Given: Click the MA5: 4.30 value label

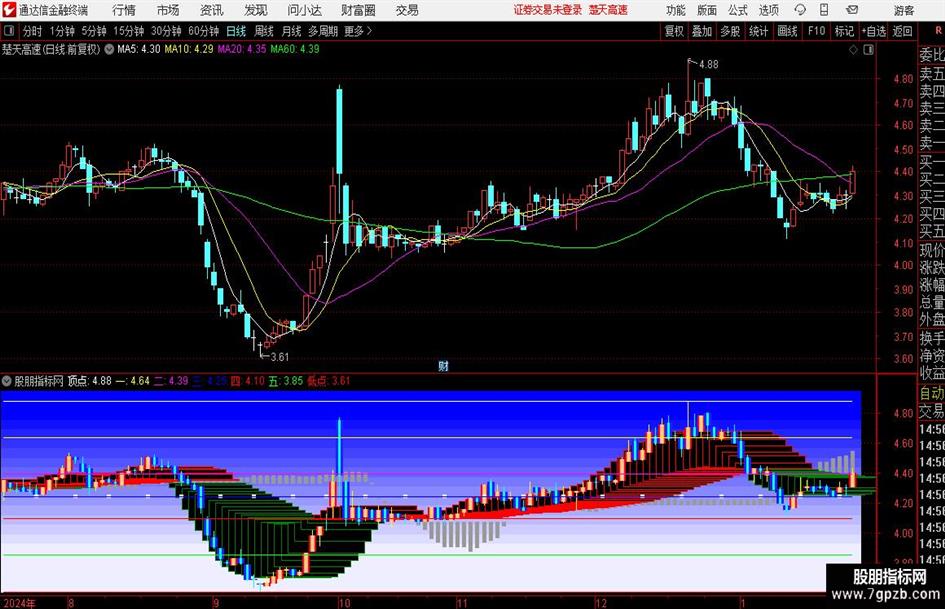Looking at the screenshot, I should [139, 49].
